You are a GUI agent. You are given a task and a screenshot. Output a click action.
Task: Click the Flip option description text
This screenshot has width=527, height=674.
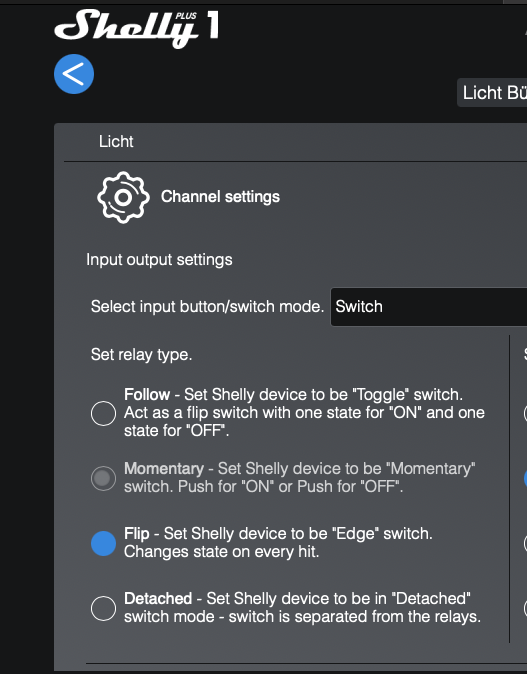click(278, 542)
